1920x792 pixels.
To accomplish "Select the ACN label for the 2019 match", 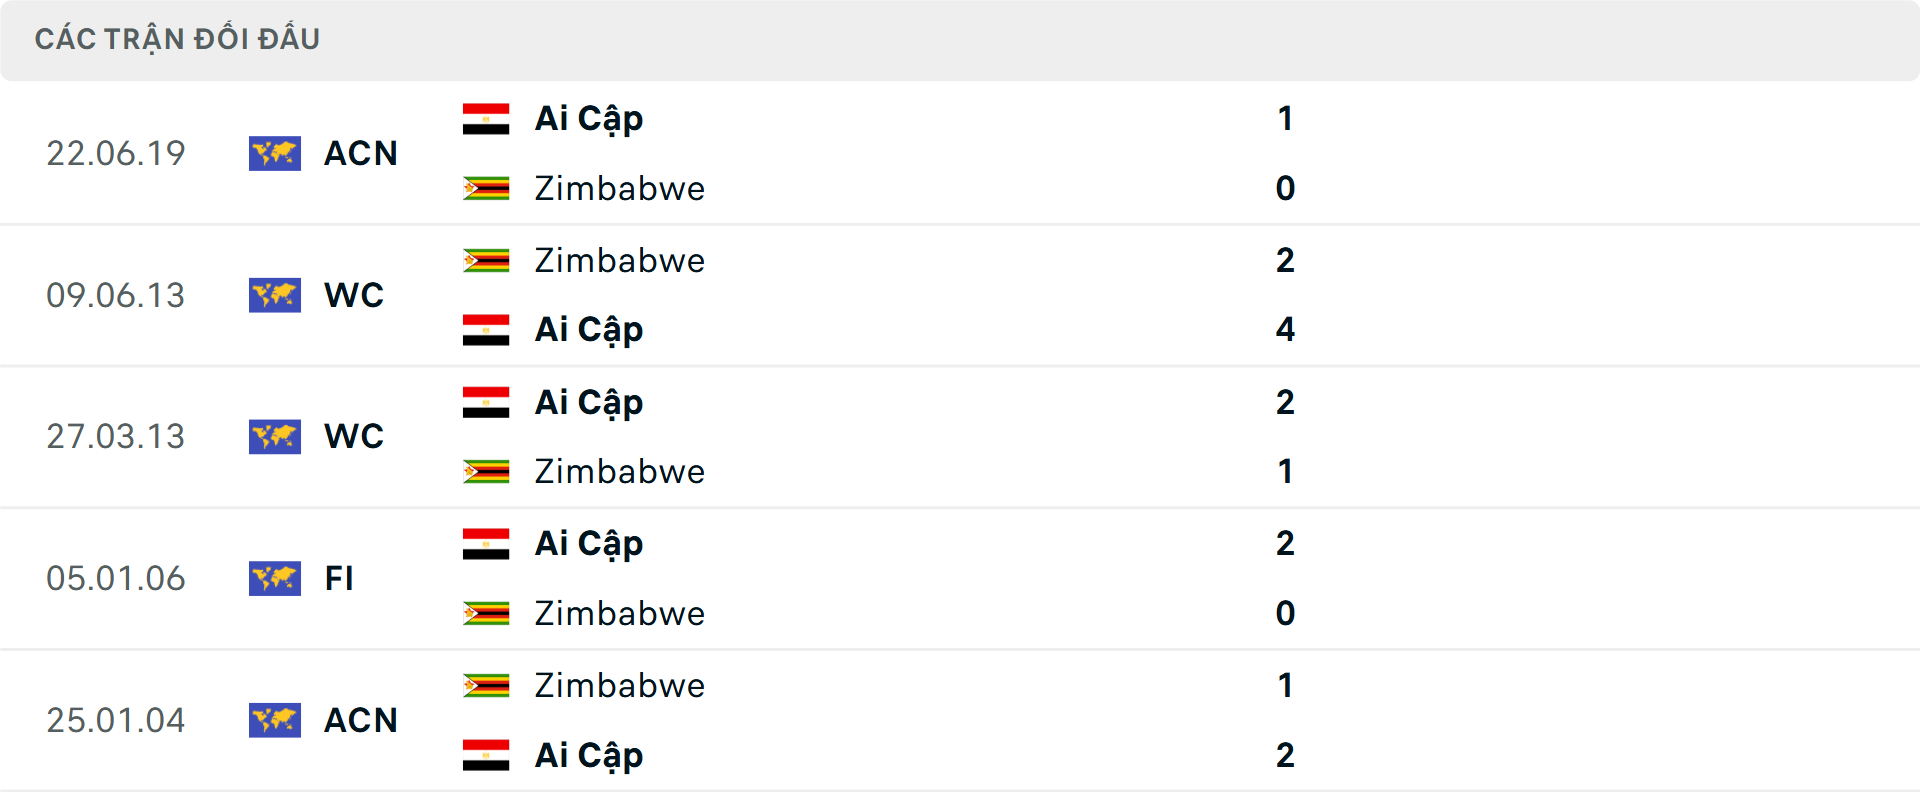I will click(x=360, y=153).
